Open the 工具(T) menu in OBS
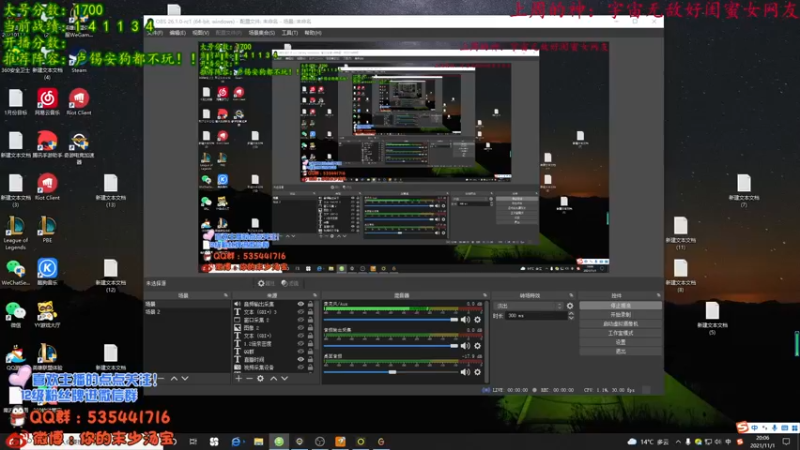Image resolution: width=800 pixels, height=450 pixels. tap(289, 33)
